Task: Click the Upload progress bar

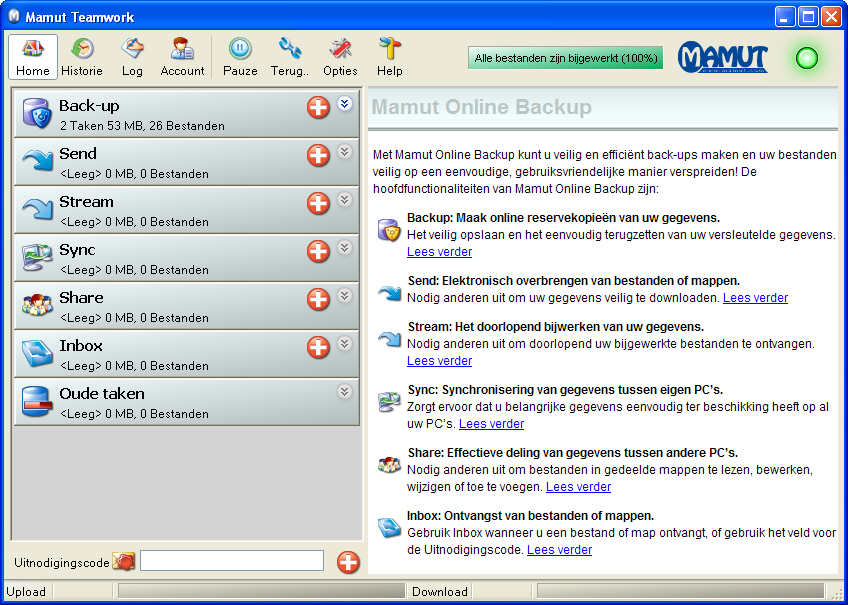Action: tap(261, 591)
